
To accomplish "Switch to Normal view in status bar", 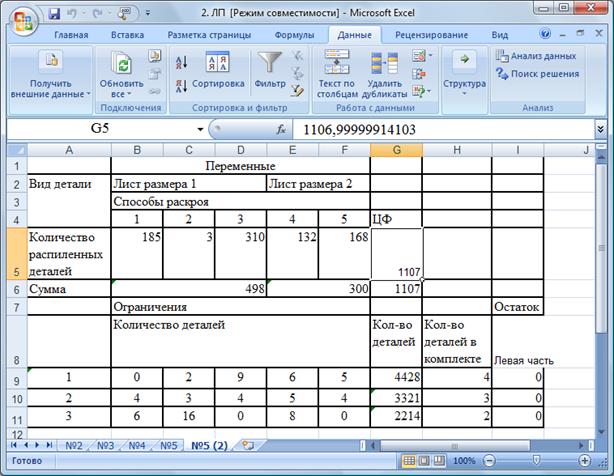I will tap(409, 461).
